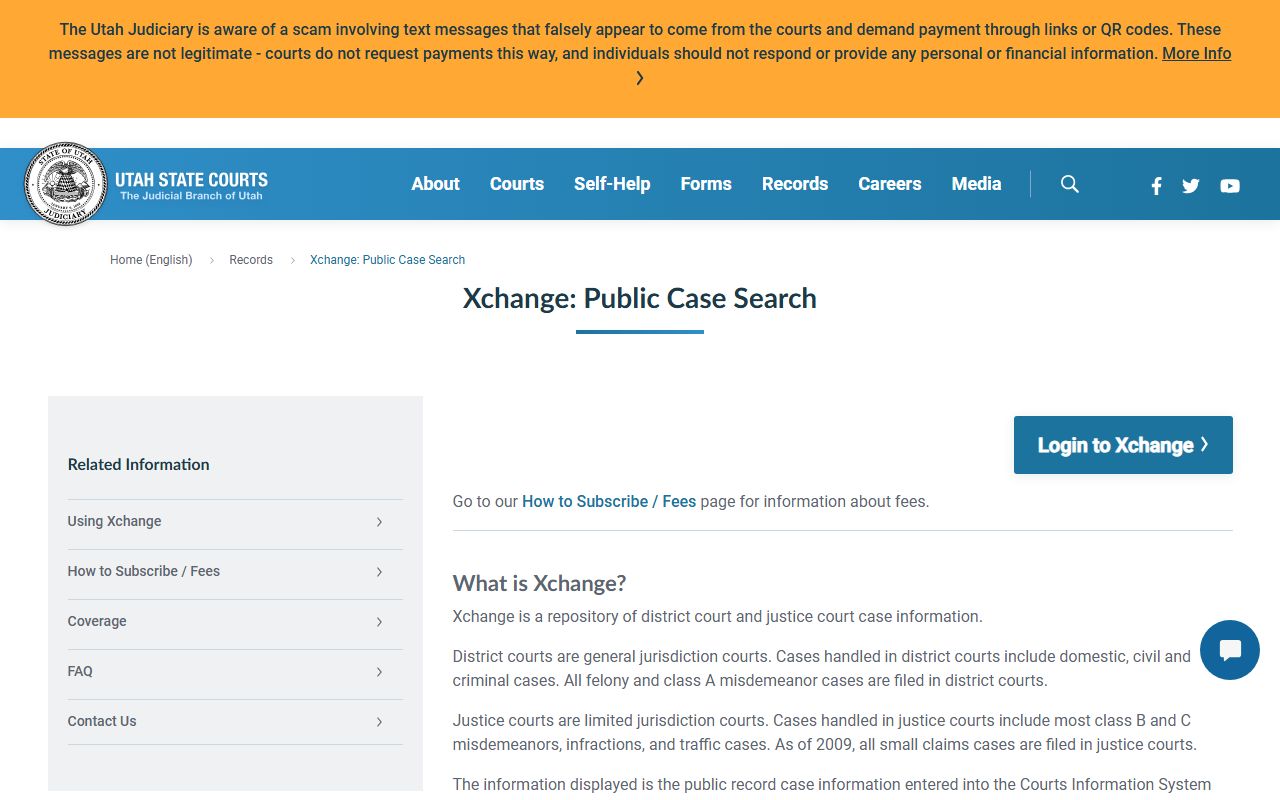Open the site search magnifier icon

click(x=1070, y=184)
